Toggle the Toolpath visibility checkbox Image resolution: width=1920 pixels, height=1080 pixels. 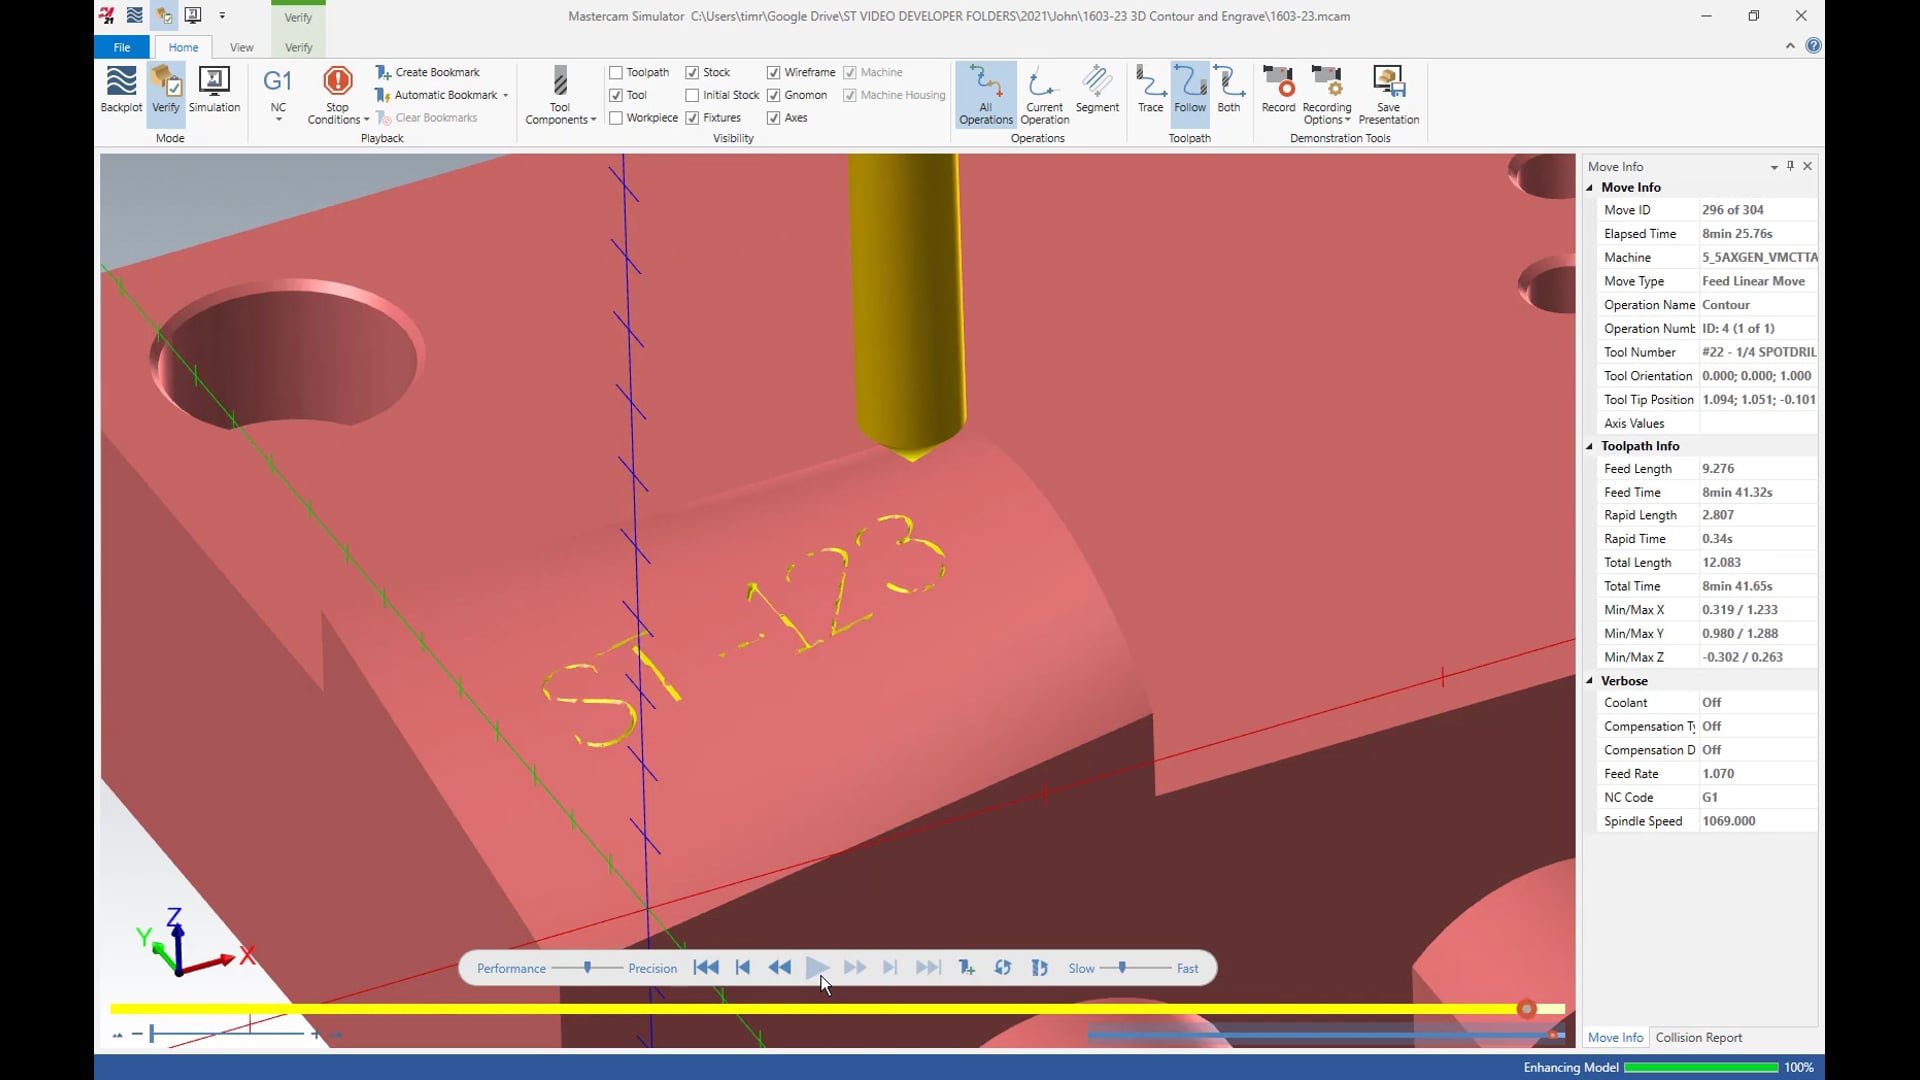pos(616,73)
